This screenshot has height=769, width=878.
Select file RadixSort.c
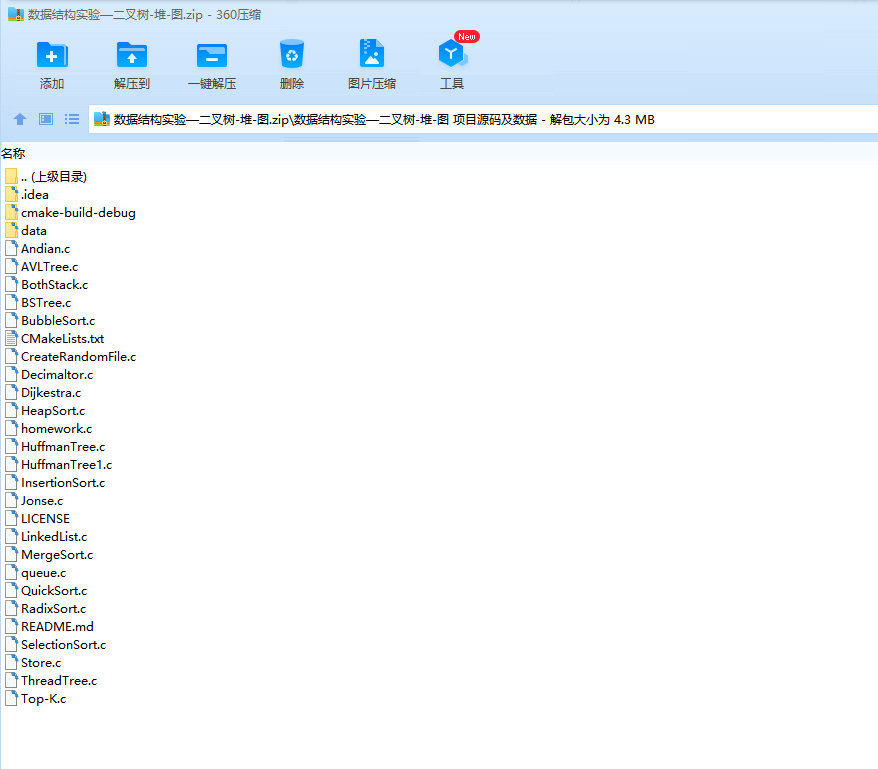[x=45, y=608]
